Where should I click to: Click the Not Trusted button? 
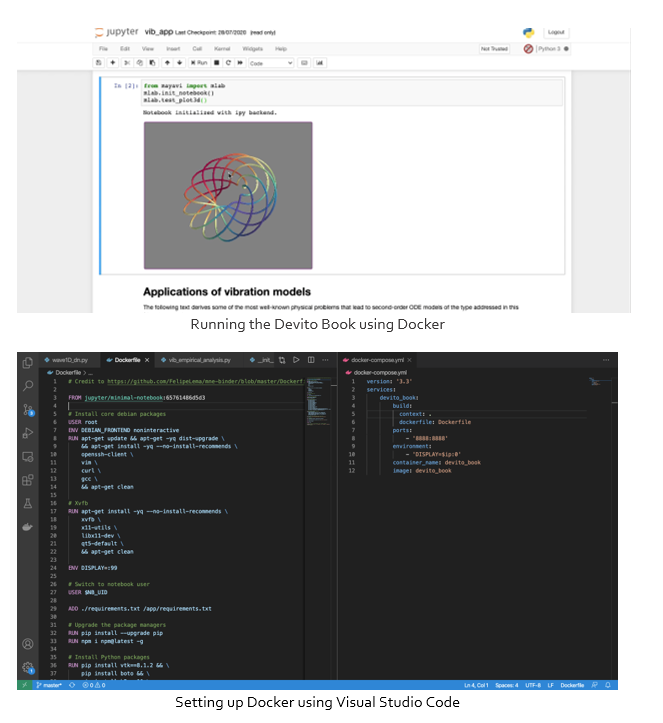pyautogui.click(x=494, y=49)
